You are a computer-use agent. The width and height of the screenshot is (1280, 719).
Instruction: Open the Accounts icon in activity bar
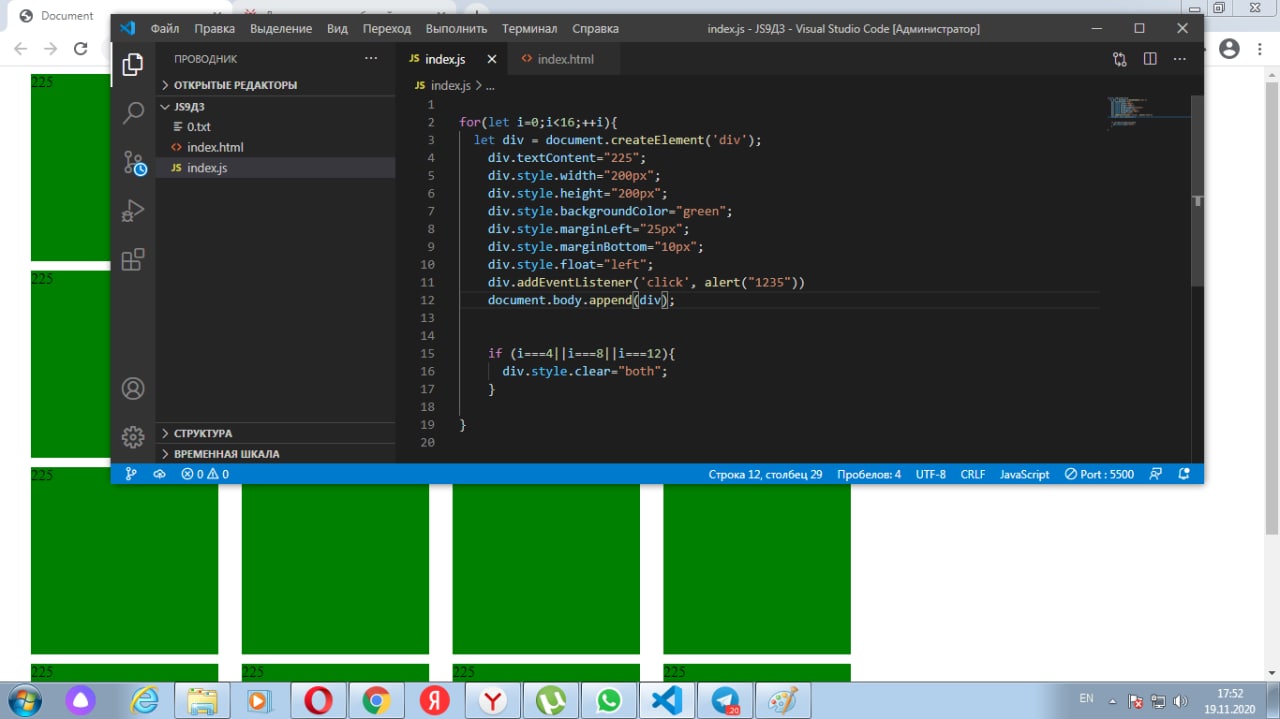point(132,389)
